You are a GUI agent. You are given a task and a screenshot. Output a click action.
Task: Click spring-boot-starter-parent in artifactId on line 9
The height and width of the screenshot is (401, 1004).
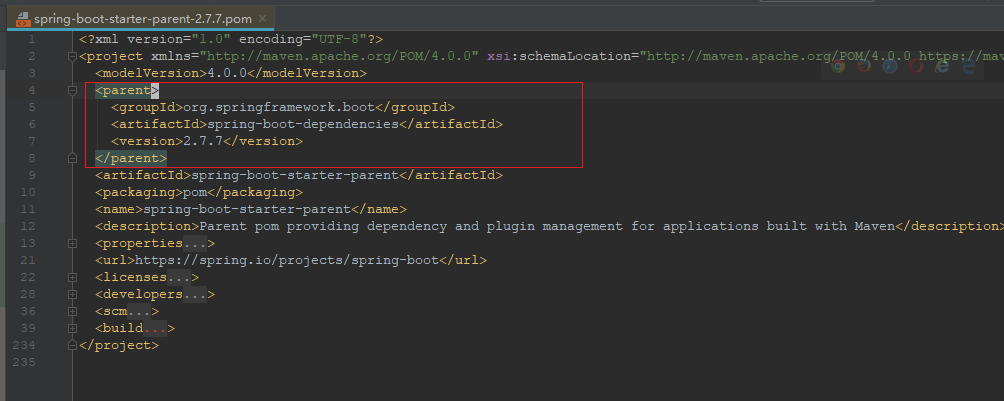(x=295, y=175)
